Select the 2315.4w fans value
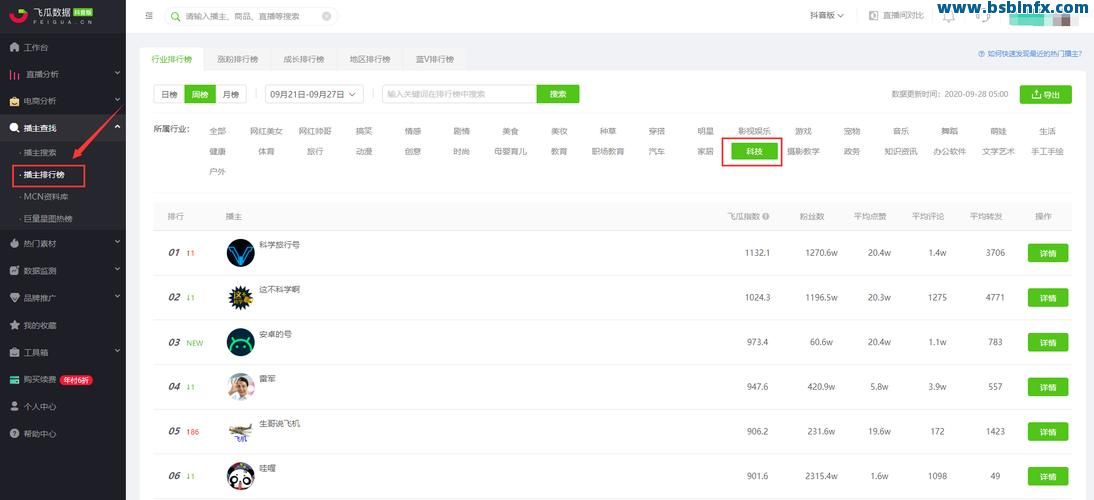The height and width of the screenshot is (500, 1094). coord(820,476)
